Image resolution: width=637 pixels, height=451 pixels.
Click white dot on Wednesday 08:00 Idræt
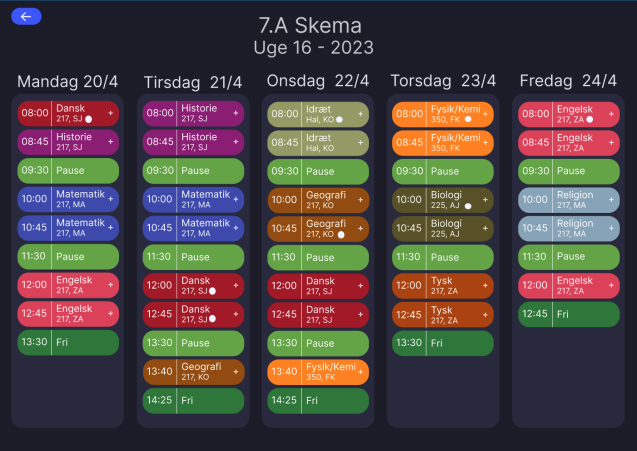[340, 119]
